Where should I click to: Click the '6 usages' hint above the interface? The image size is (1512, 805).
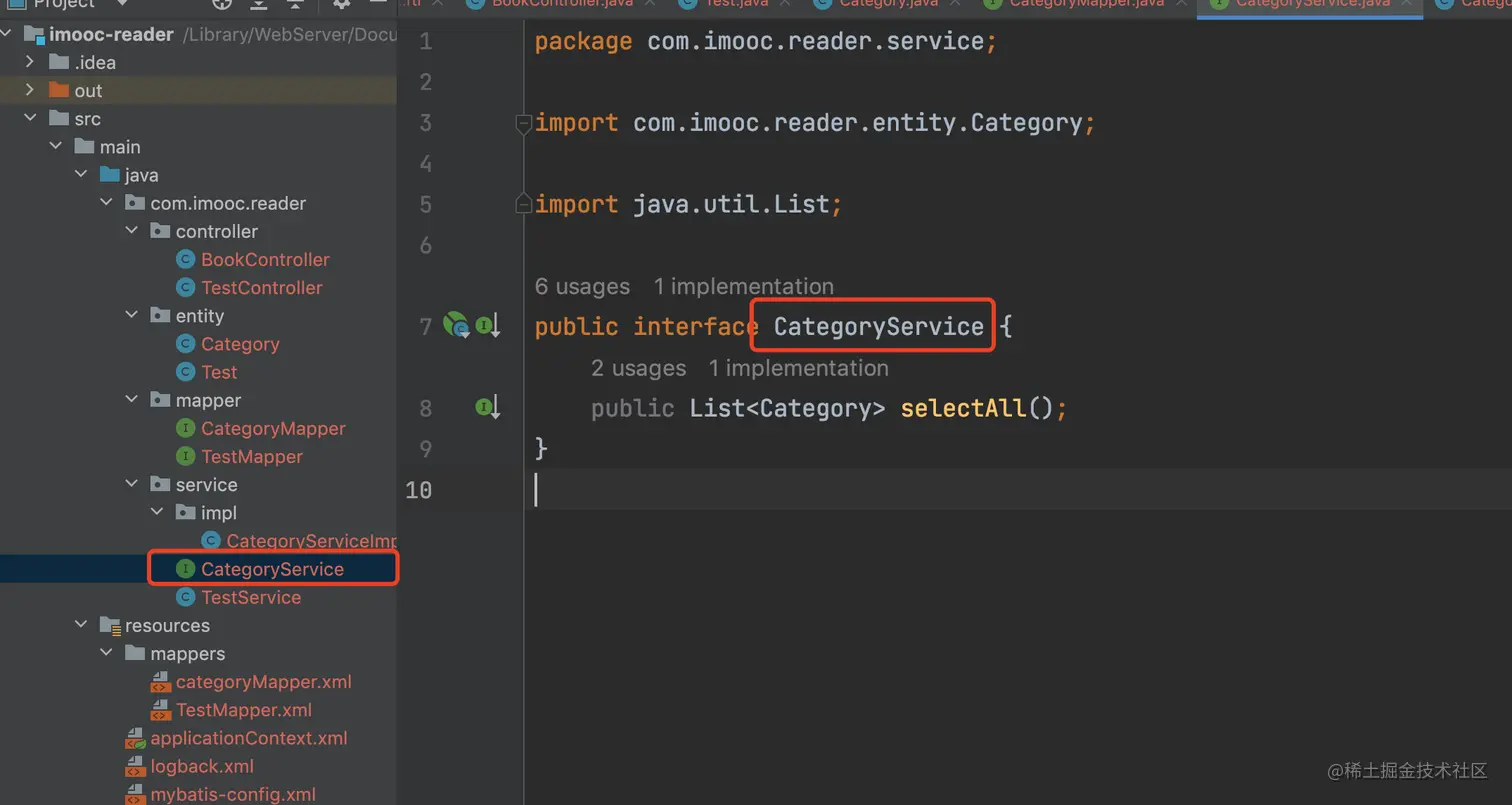[x=583, y=287]
